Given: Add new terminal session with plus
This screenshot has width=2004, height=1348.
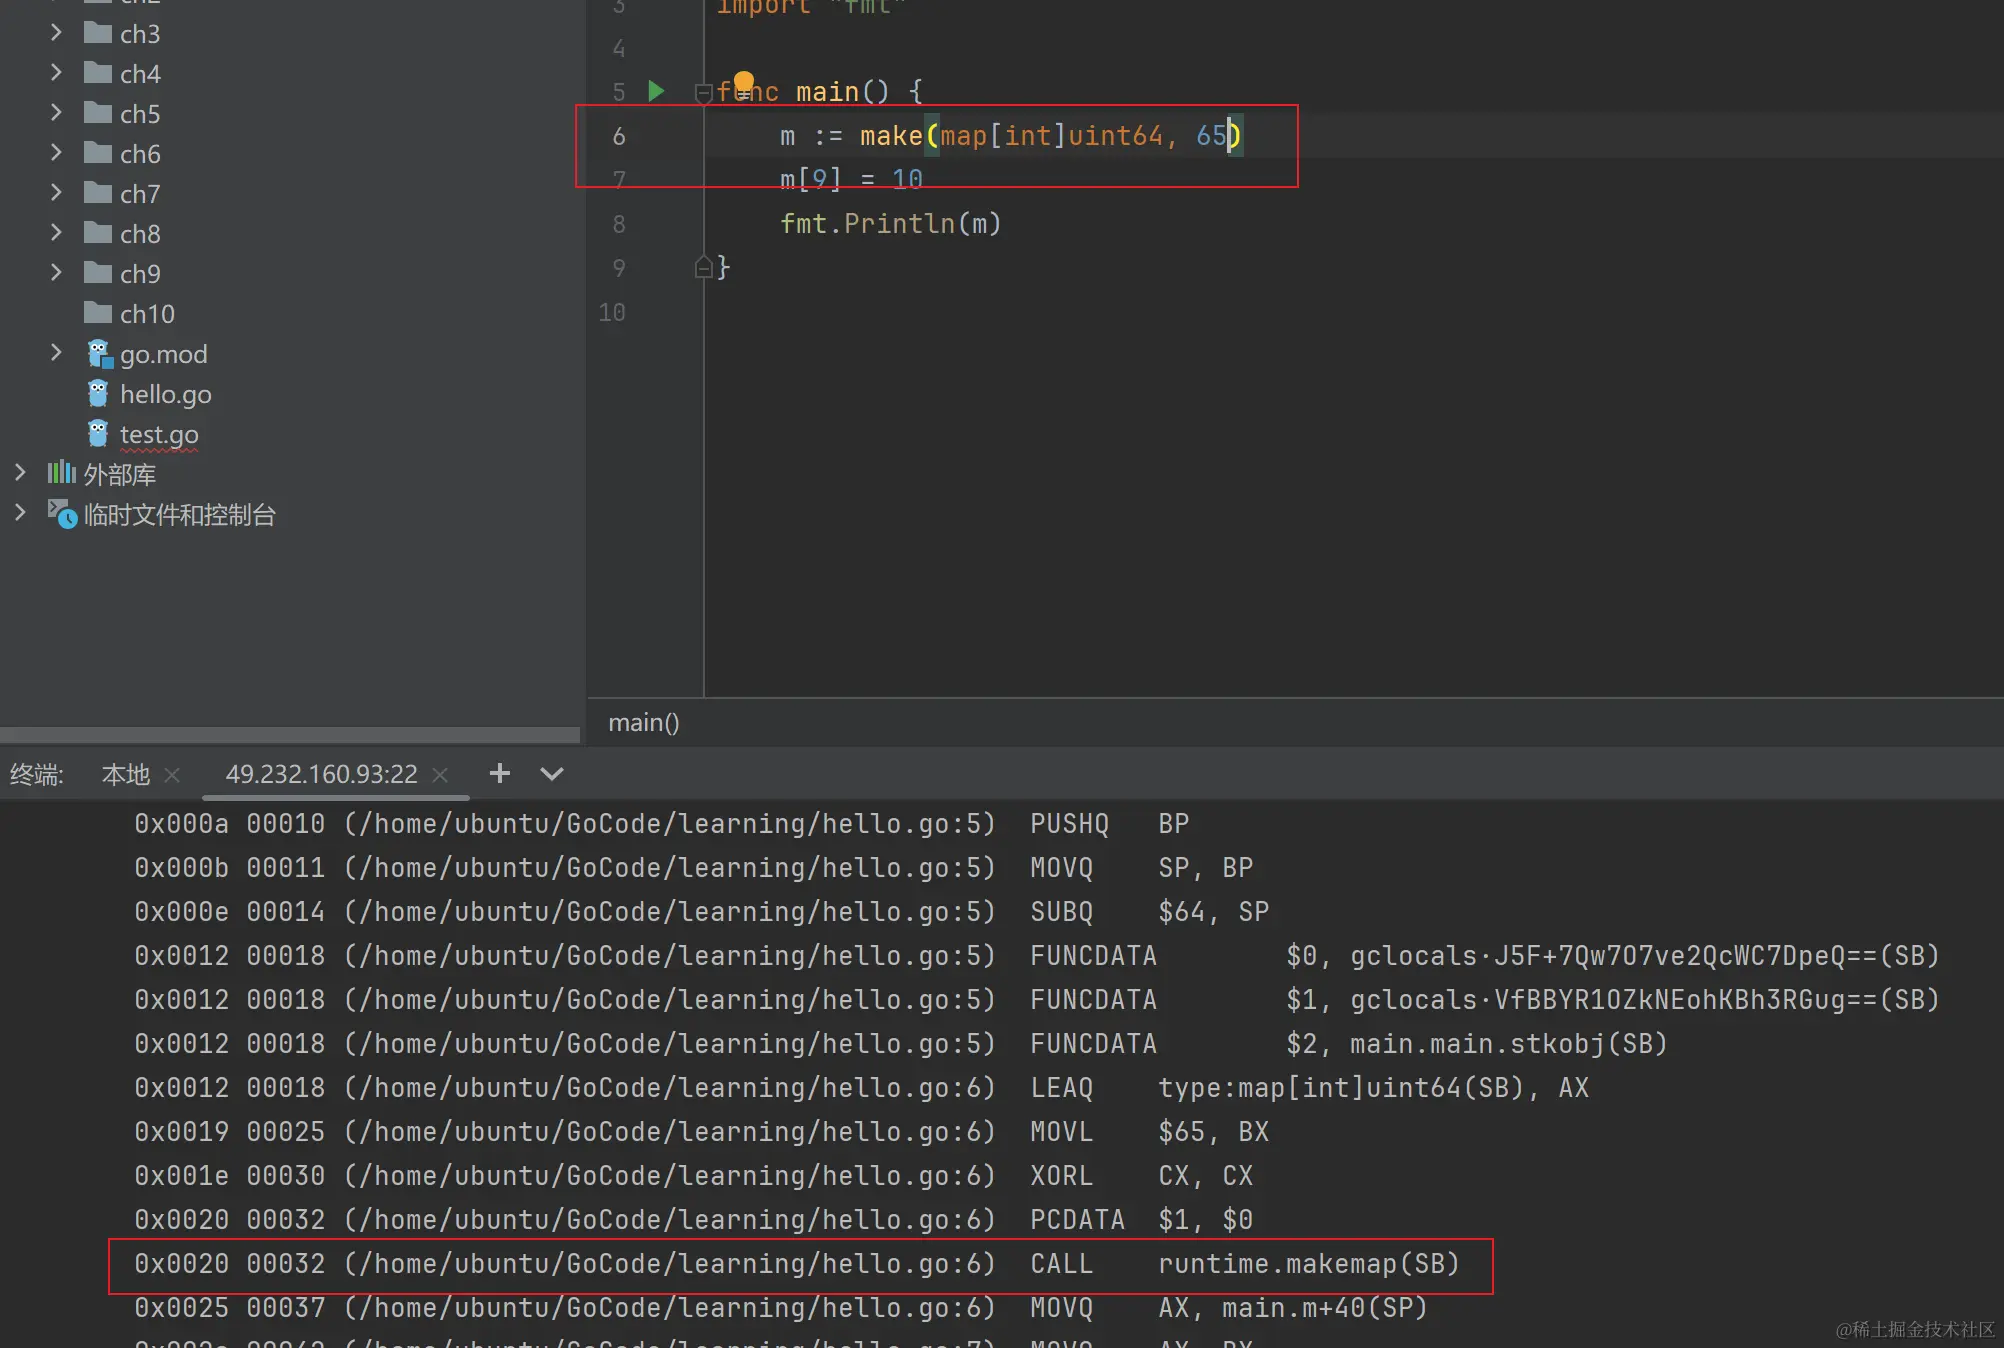Looking at the screenshot, I should 499,773.
